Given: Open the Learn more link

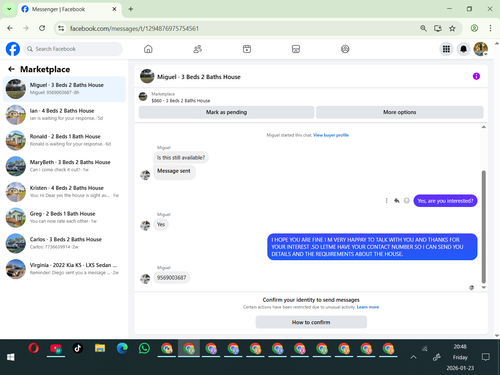Looking at the screenshot, I should click(x=368, y=307).
